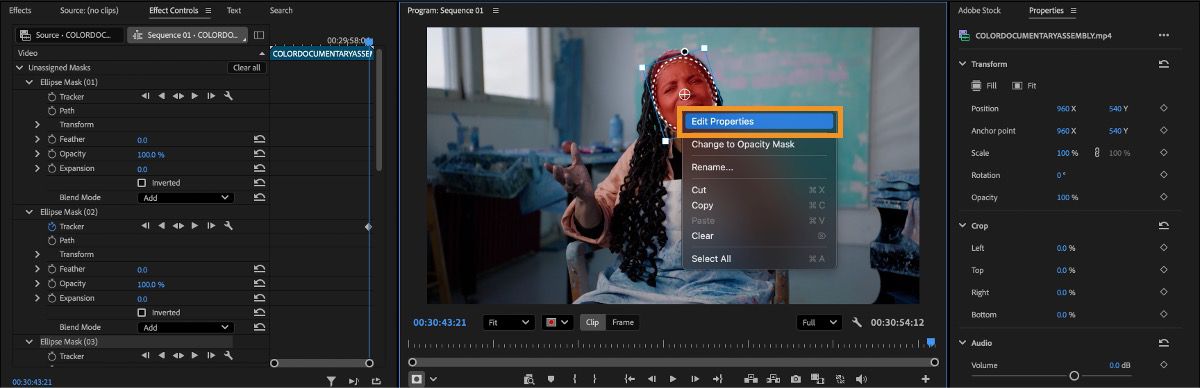Open the Full playback resolution dropdown

[821, 322]
